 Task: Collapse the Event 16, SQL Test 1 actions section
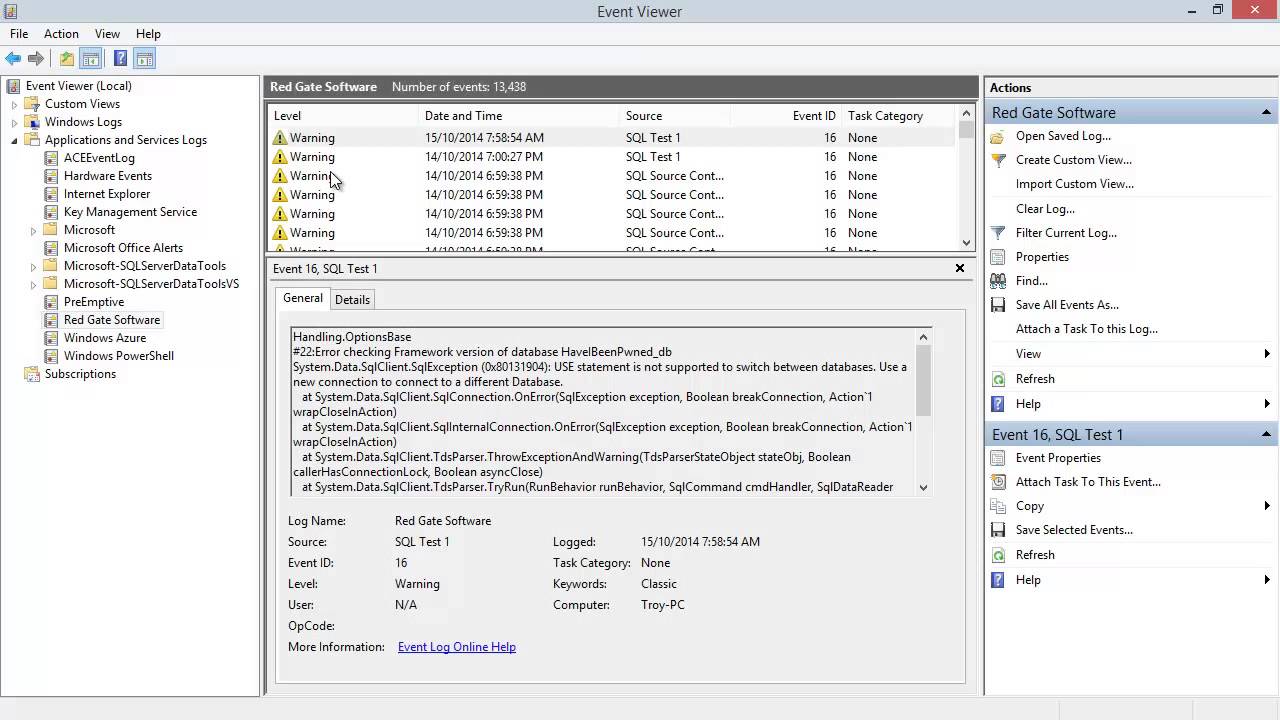point(1266,435)
